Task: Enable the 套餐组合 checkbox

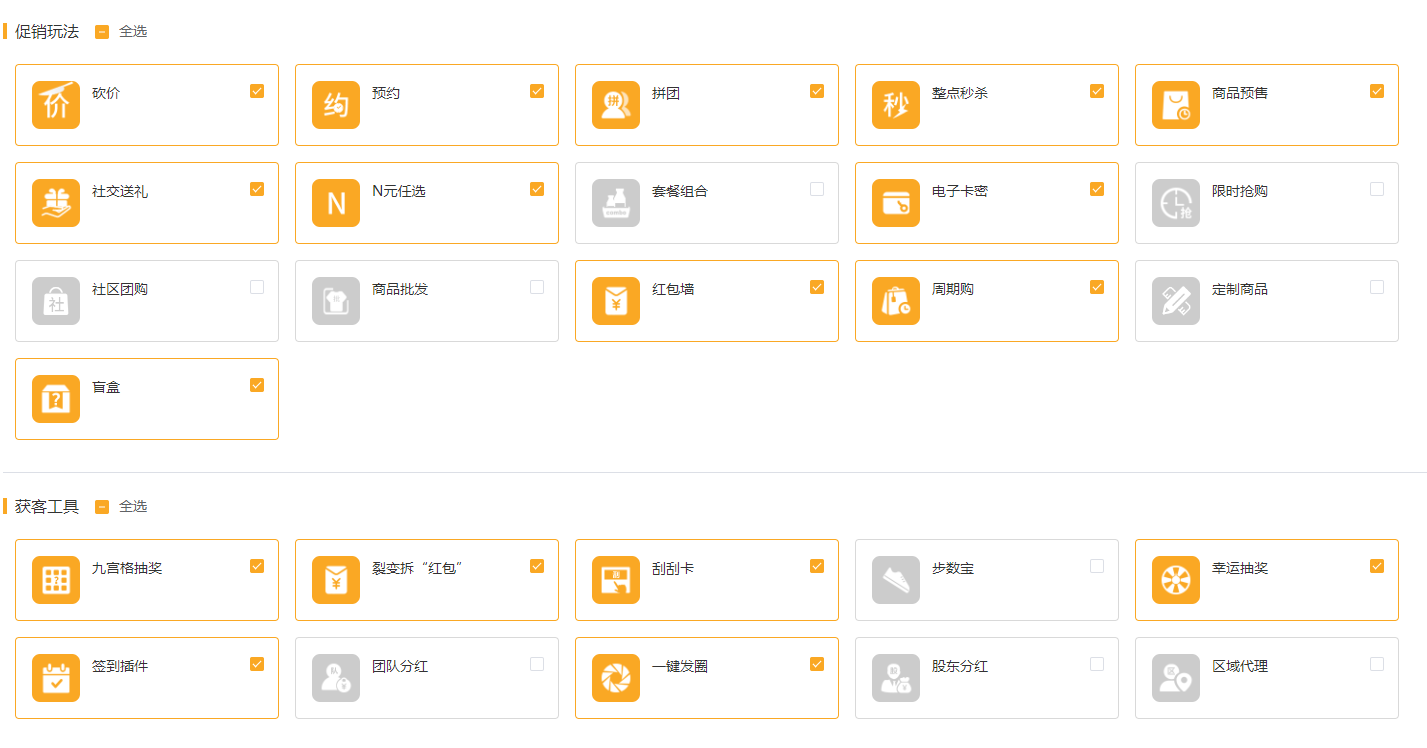Action: [817, 189]
